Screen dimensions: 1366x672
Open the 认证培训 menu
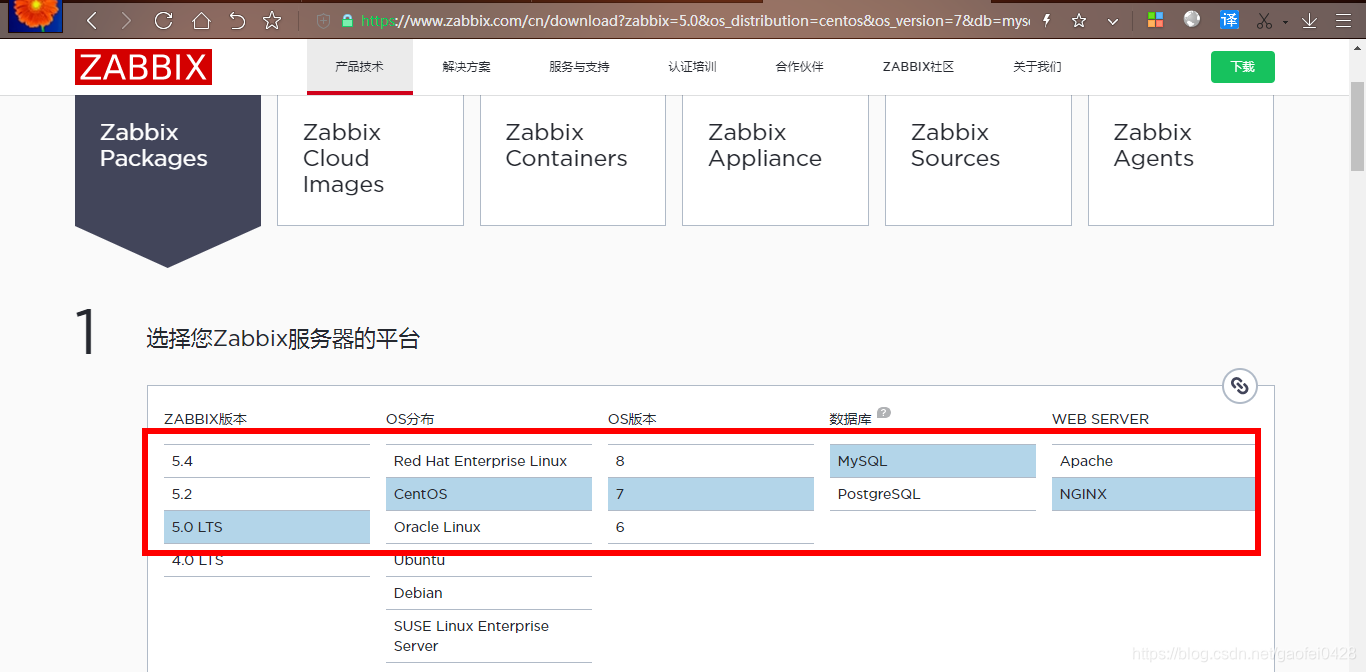pyautogui.click(x=692, y=67)
